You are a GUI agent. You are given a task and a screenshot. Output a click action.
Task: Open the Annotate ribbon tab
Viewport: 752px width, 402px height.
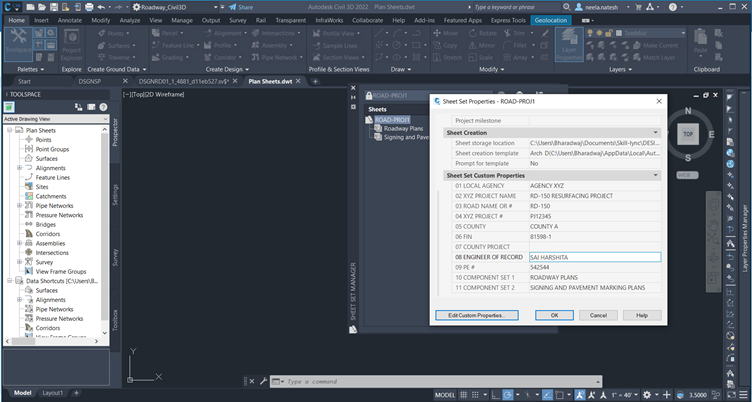[70, 20]
